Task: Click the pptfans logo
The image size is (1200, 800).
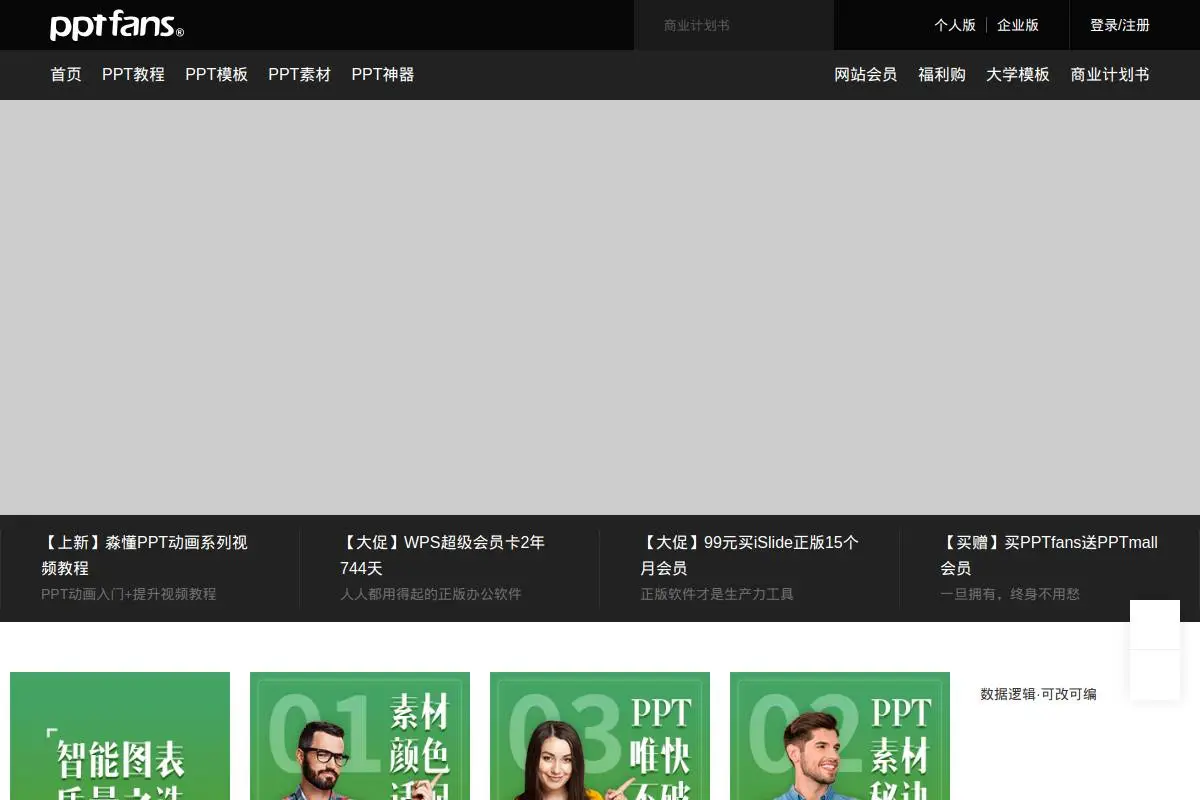Action: point(117,25)
